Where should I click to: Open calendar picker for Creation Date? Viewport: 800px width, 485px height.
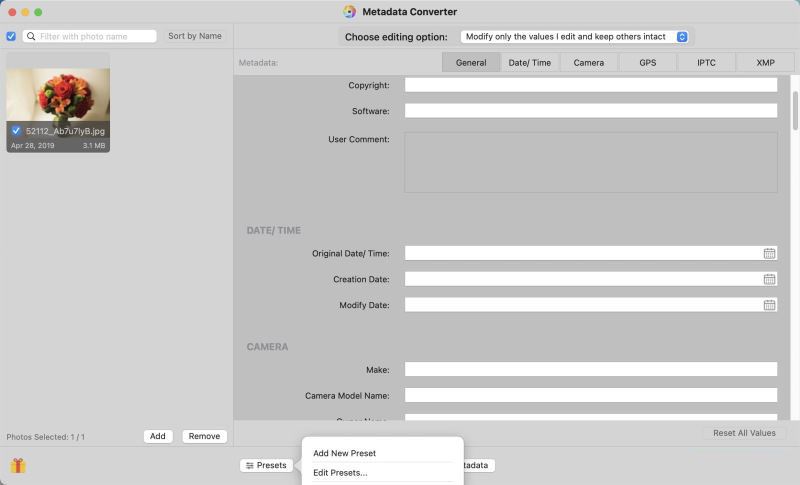[769, 279]
